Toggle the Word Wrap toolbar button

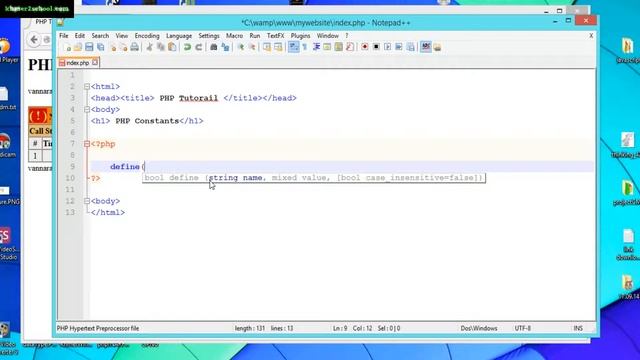(293, 47)
